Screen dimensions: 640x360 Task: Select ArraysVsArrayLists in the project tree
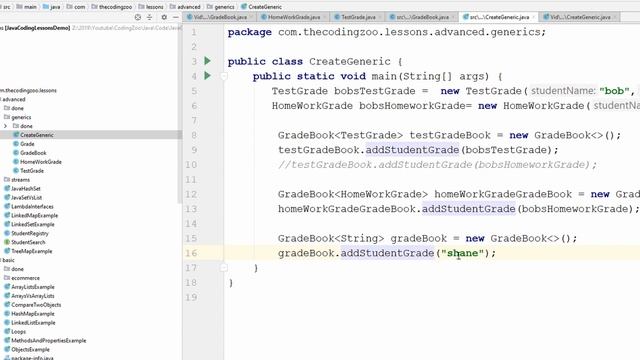click(x=33, y=296)
